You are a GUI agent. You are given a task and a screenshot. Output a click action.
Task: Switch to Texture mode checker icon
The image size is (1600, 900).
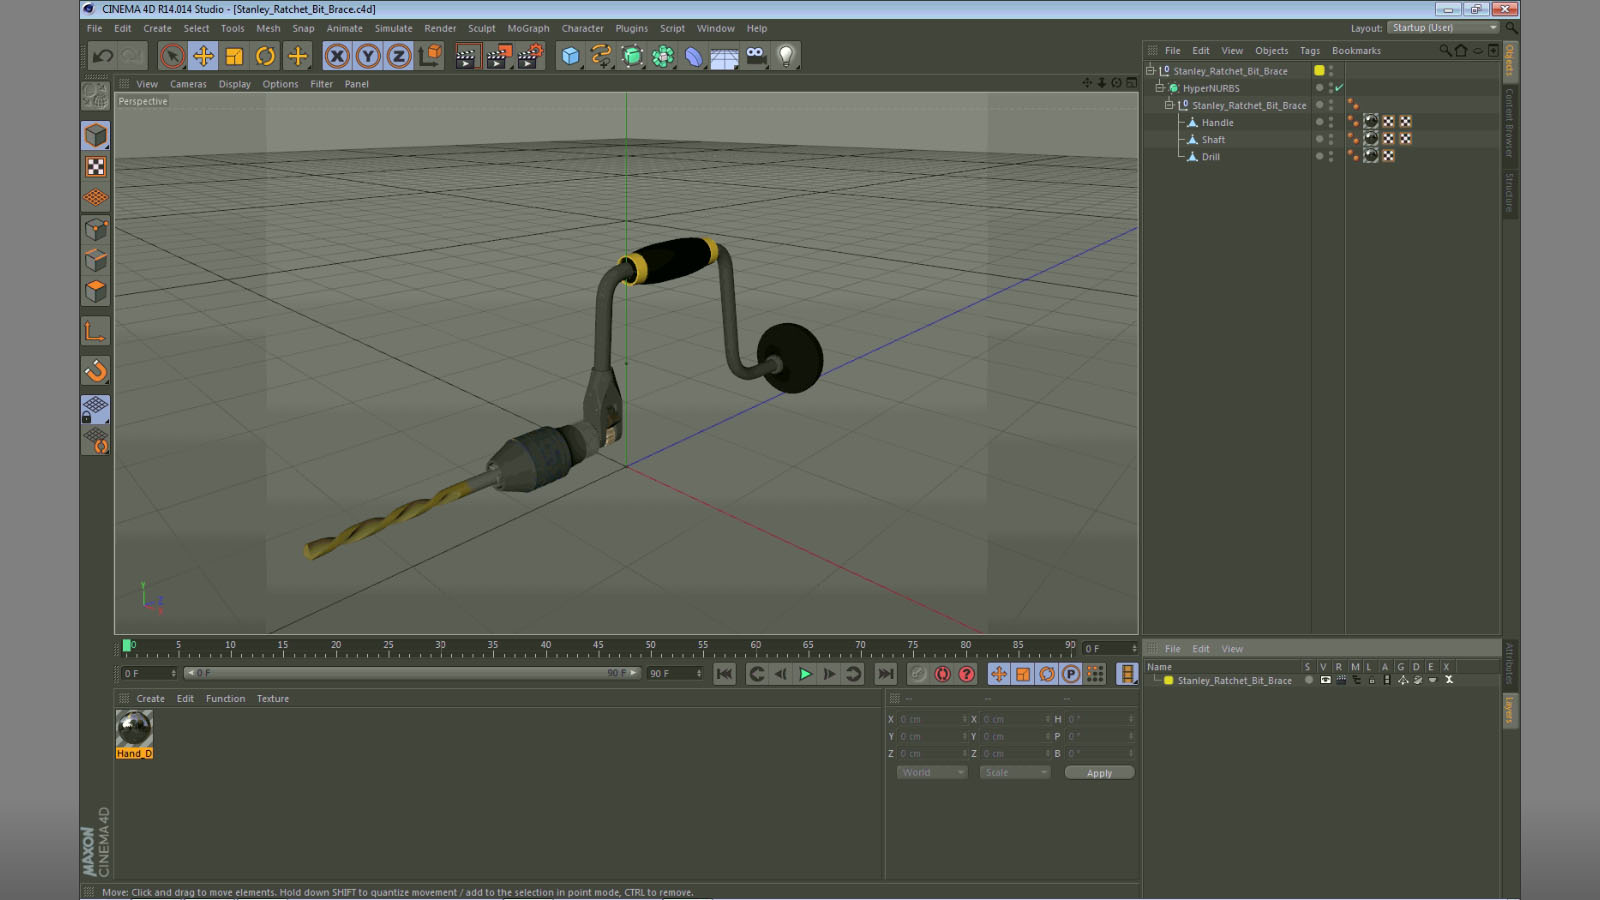[x=96, y=166]
